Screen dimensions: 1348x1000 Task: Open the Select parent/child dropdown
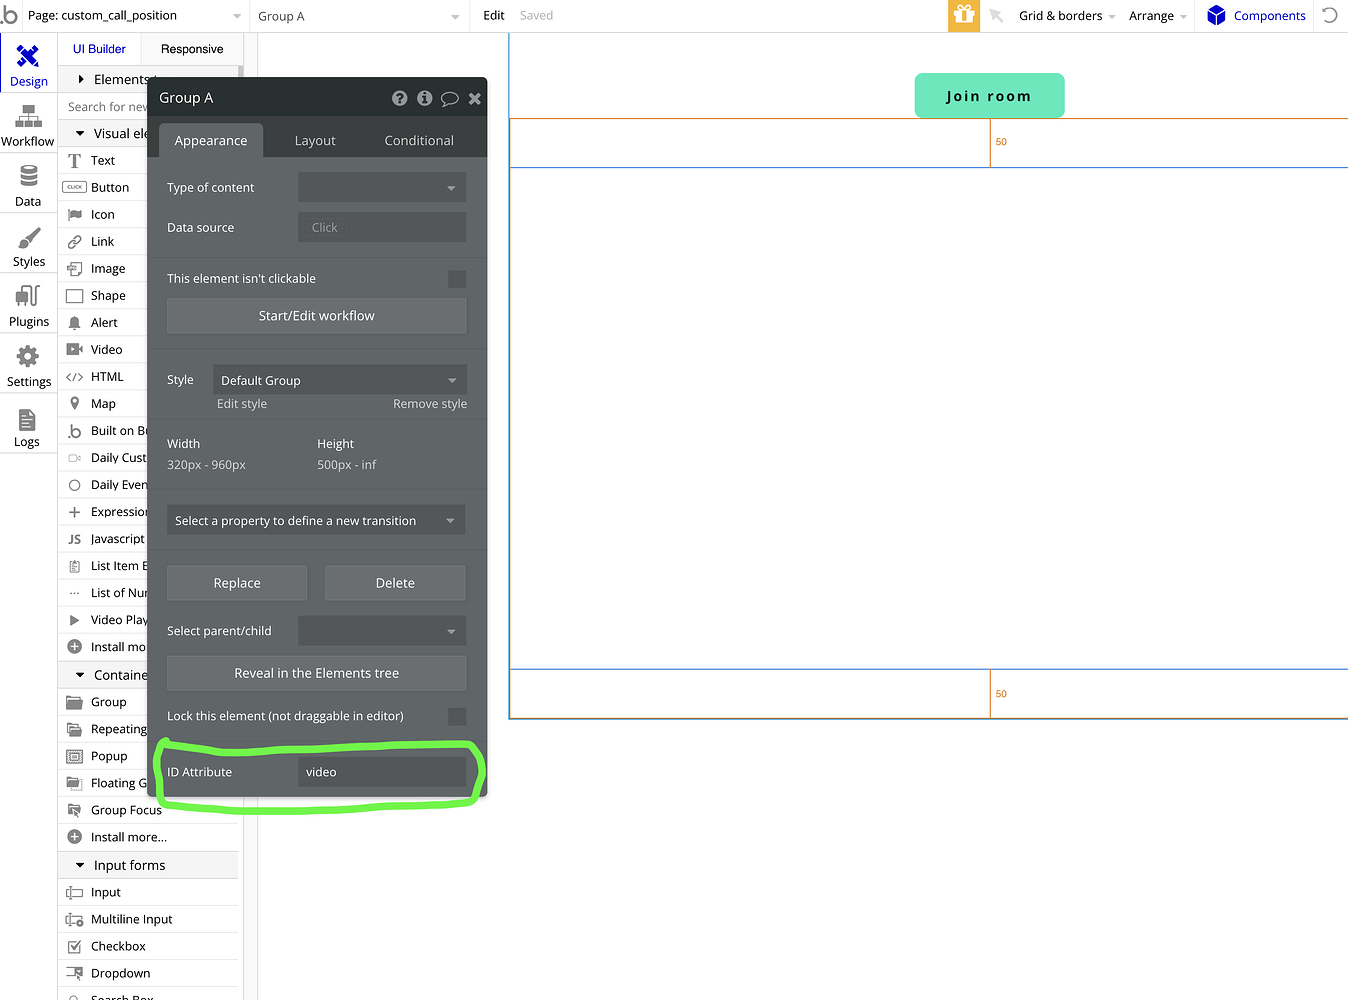click(x=382, y=631)
